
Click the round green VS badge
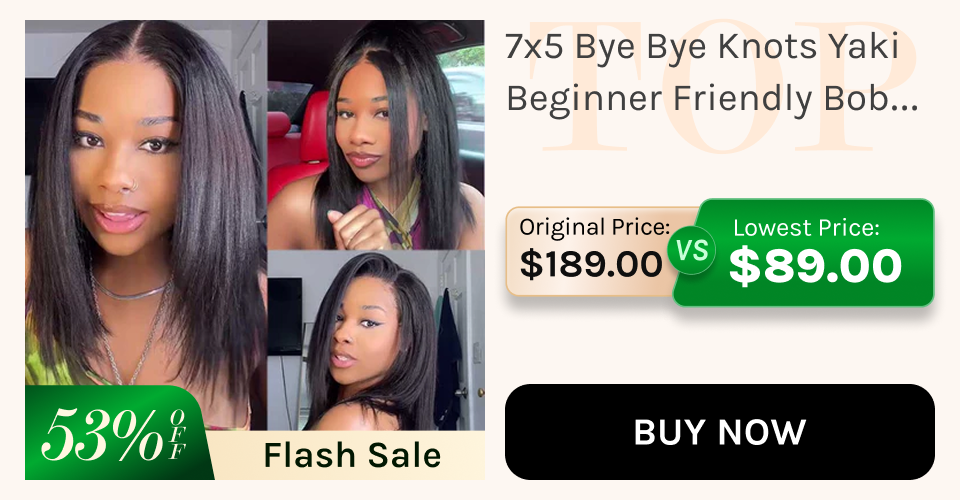(692, 250)
